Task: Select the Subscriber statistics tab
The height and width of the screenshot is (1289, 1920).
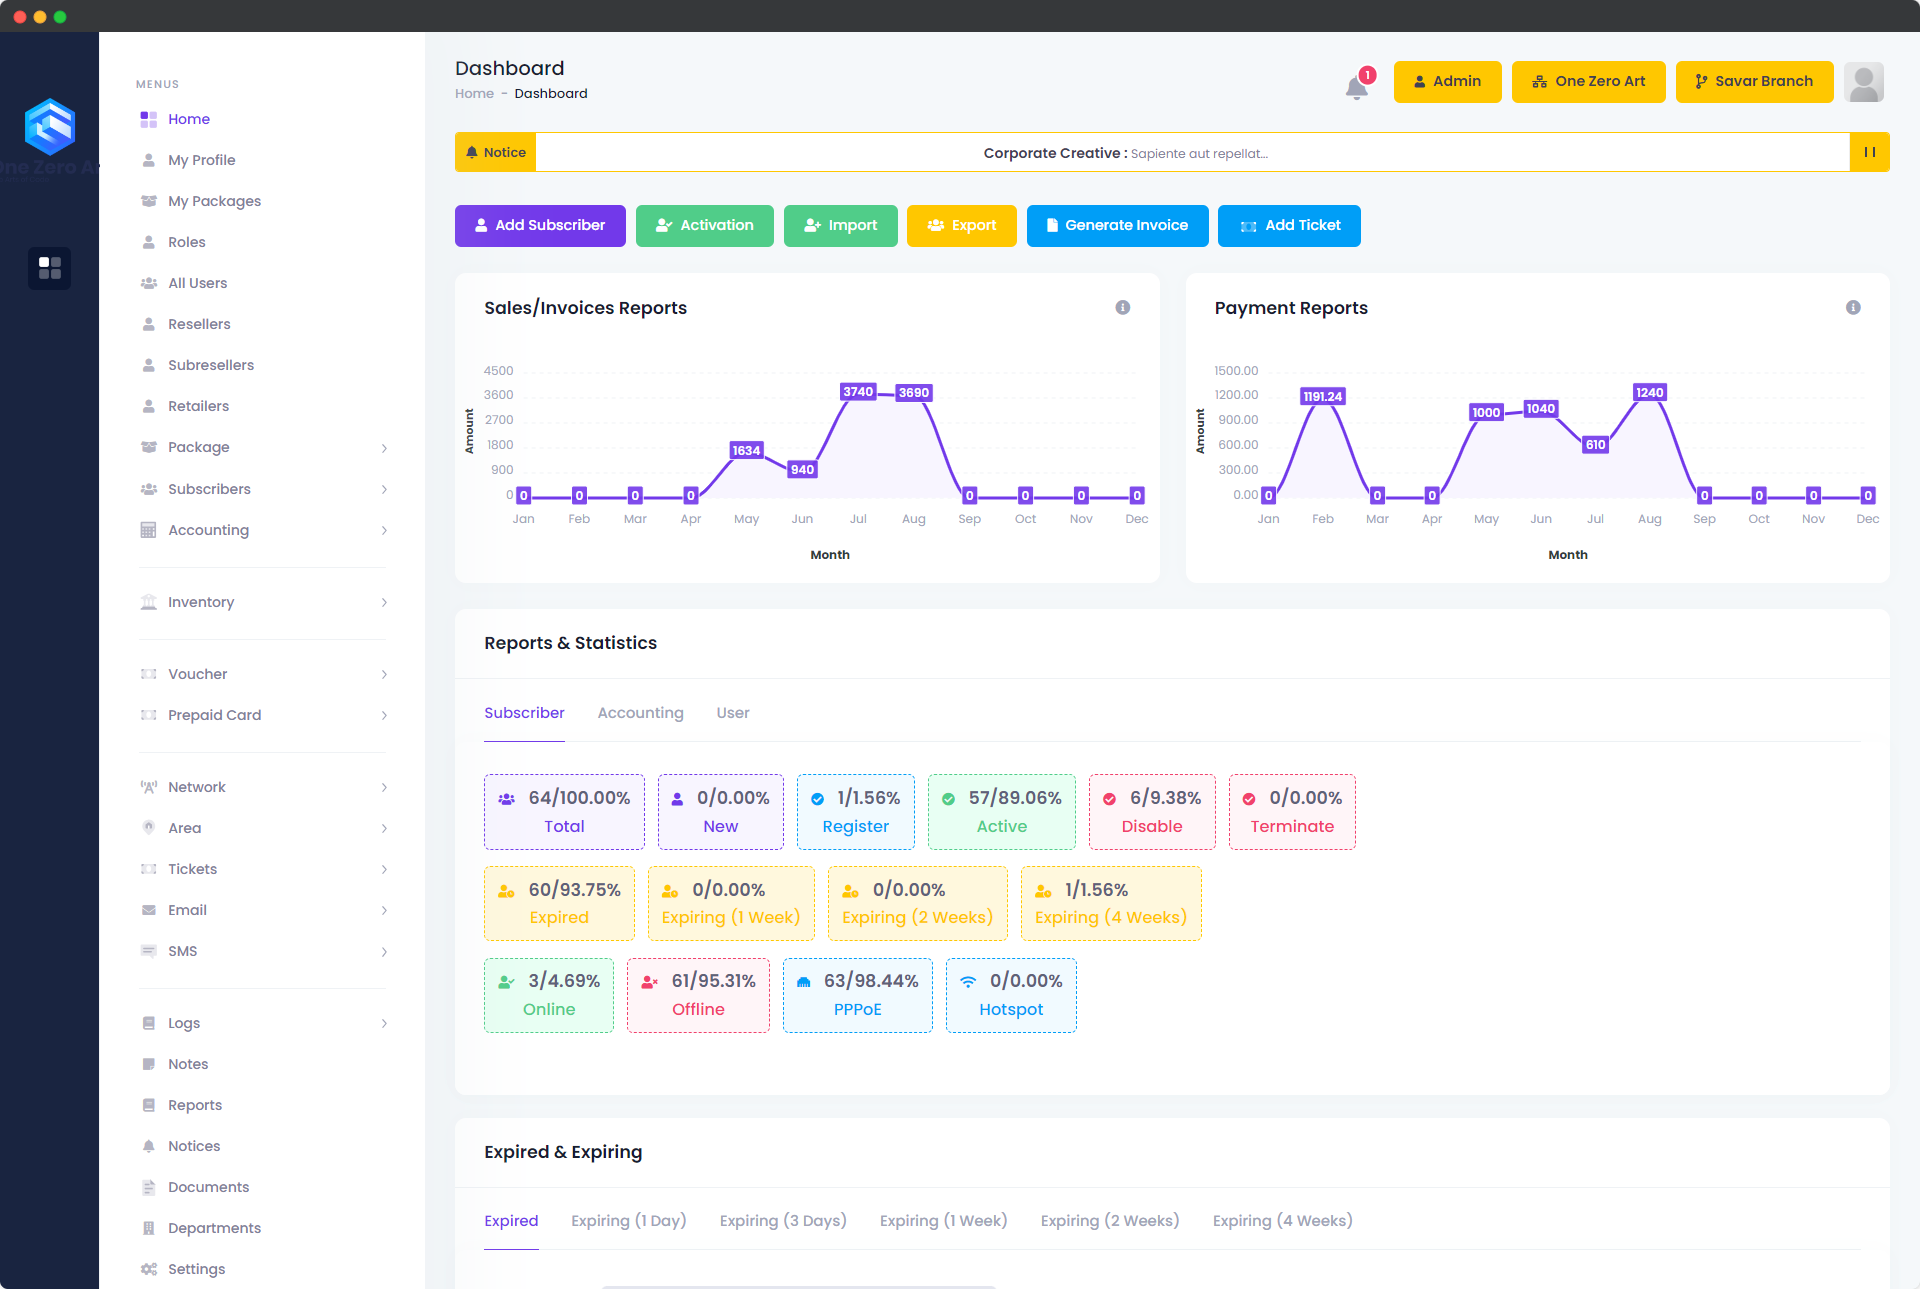Action: (524, 713)
